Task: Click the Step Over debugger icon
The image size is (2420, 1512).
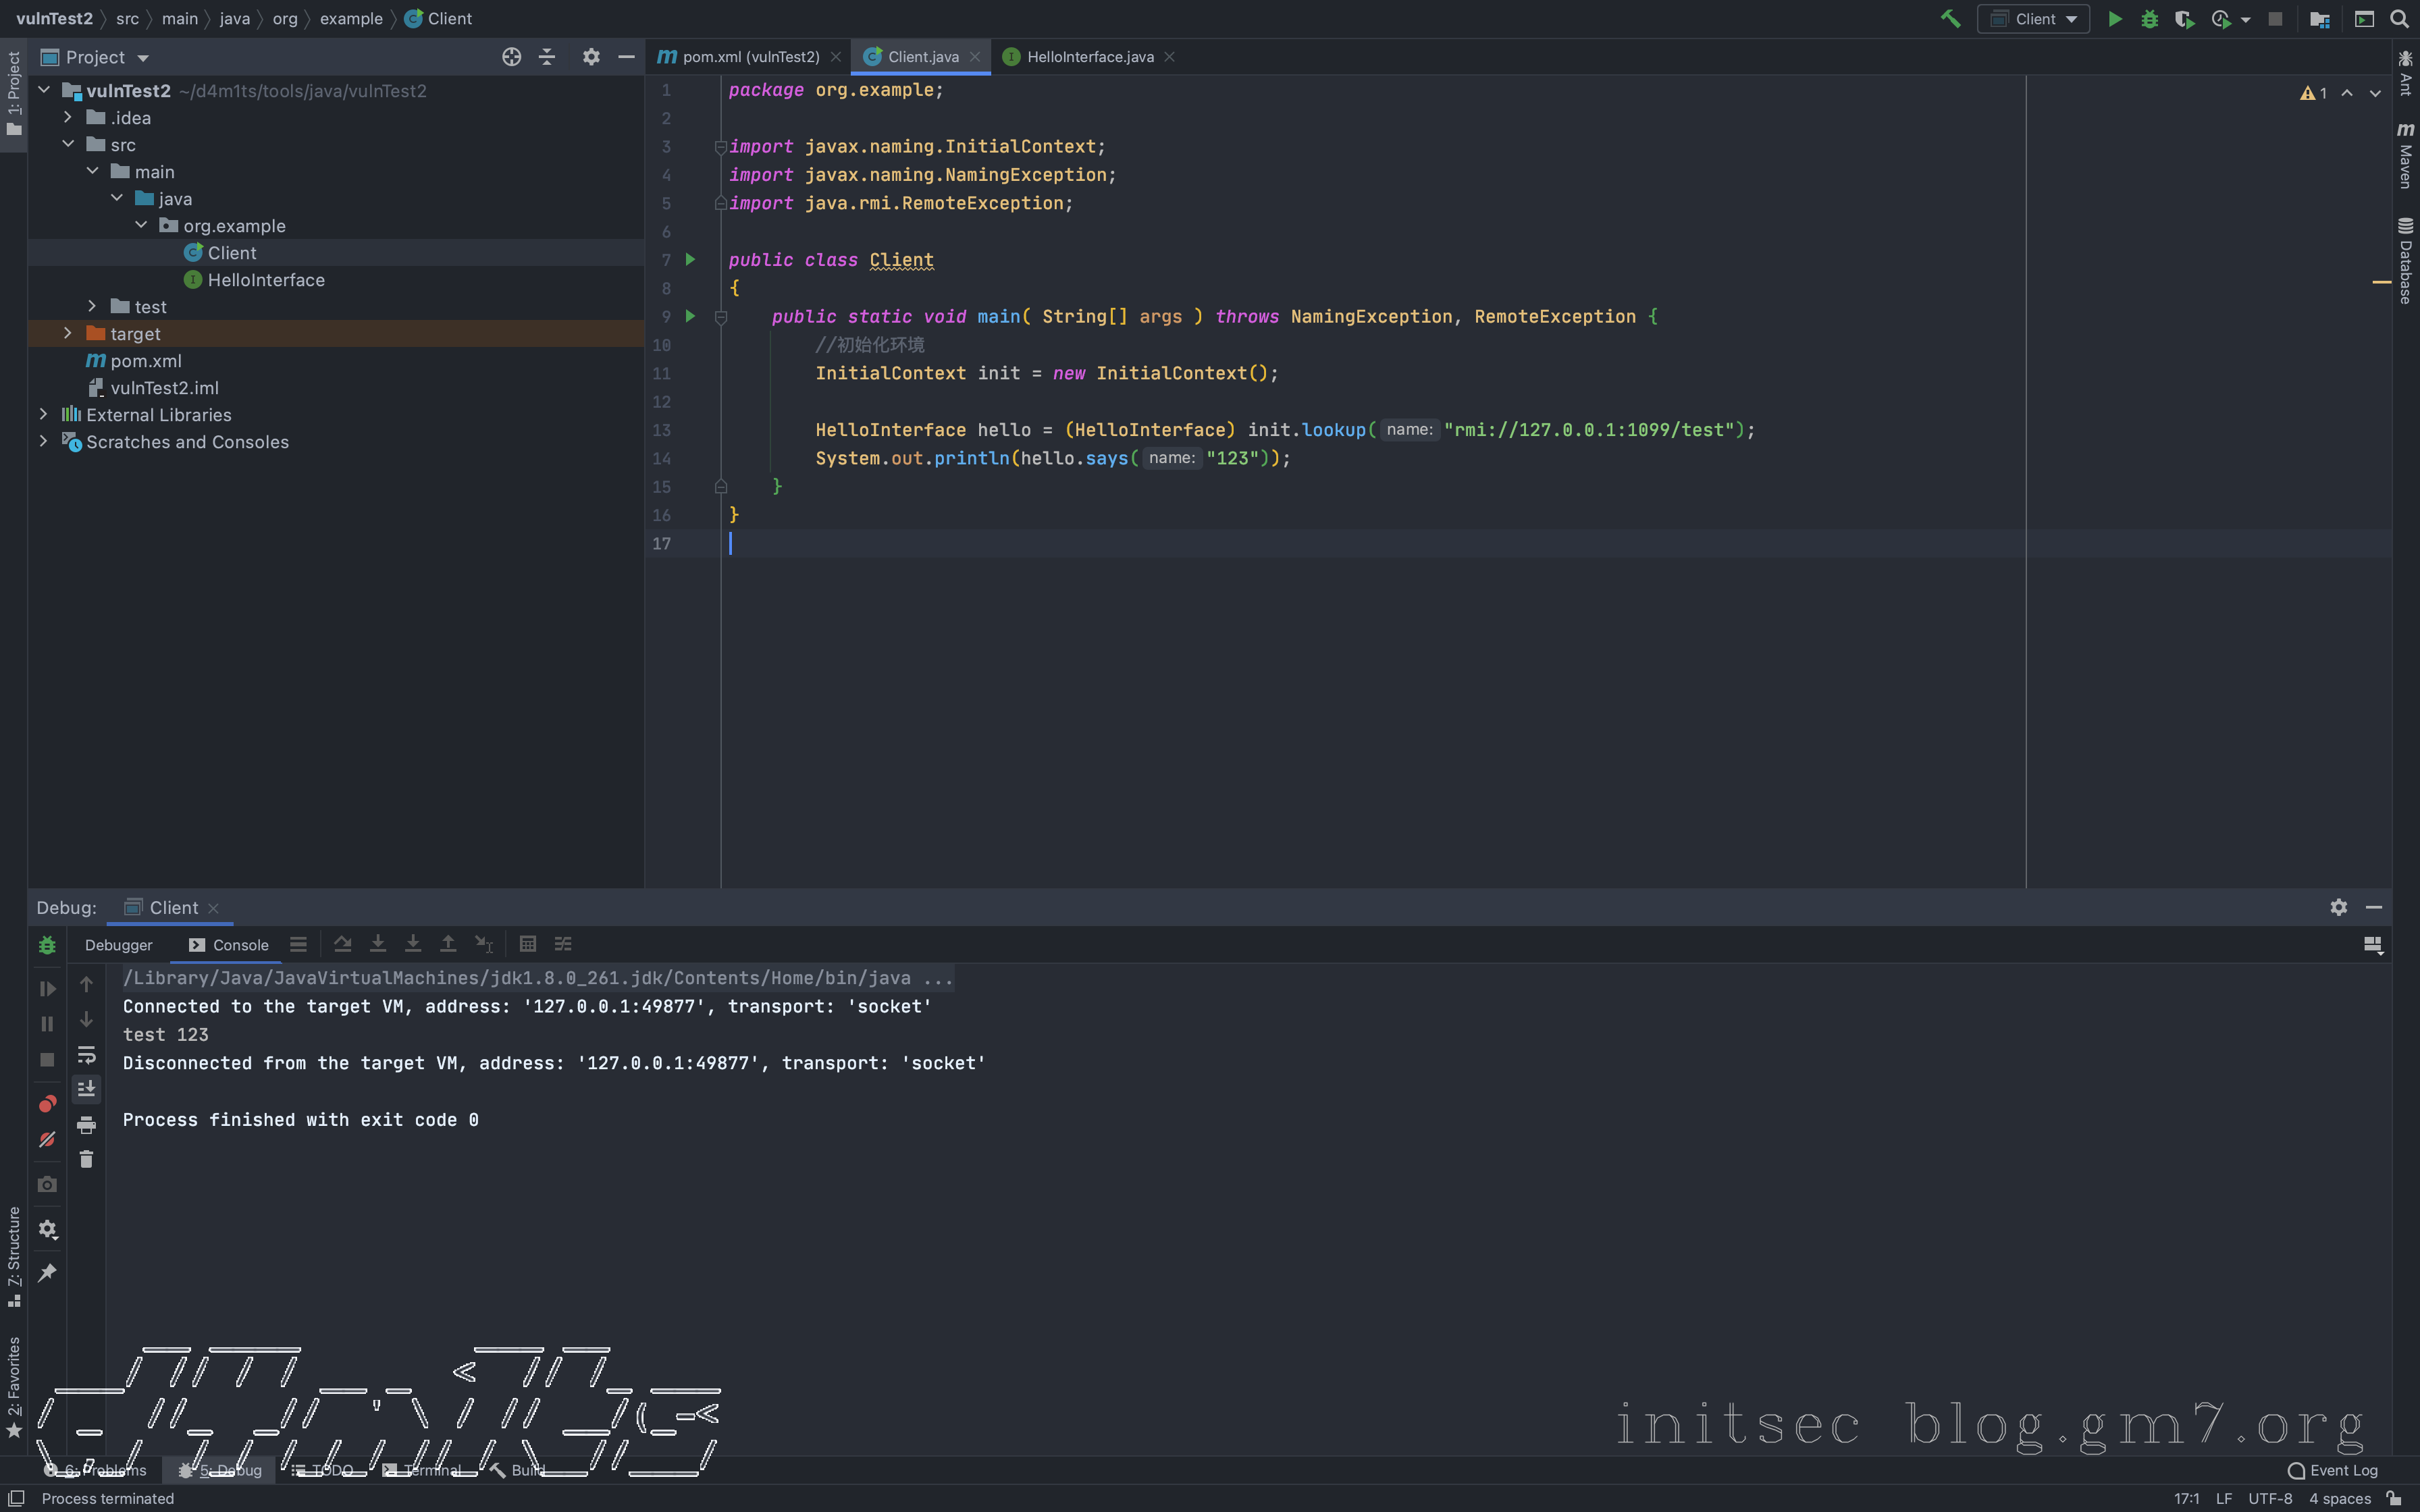Action: (342, 944)
